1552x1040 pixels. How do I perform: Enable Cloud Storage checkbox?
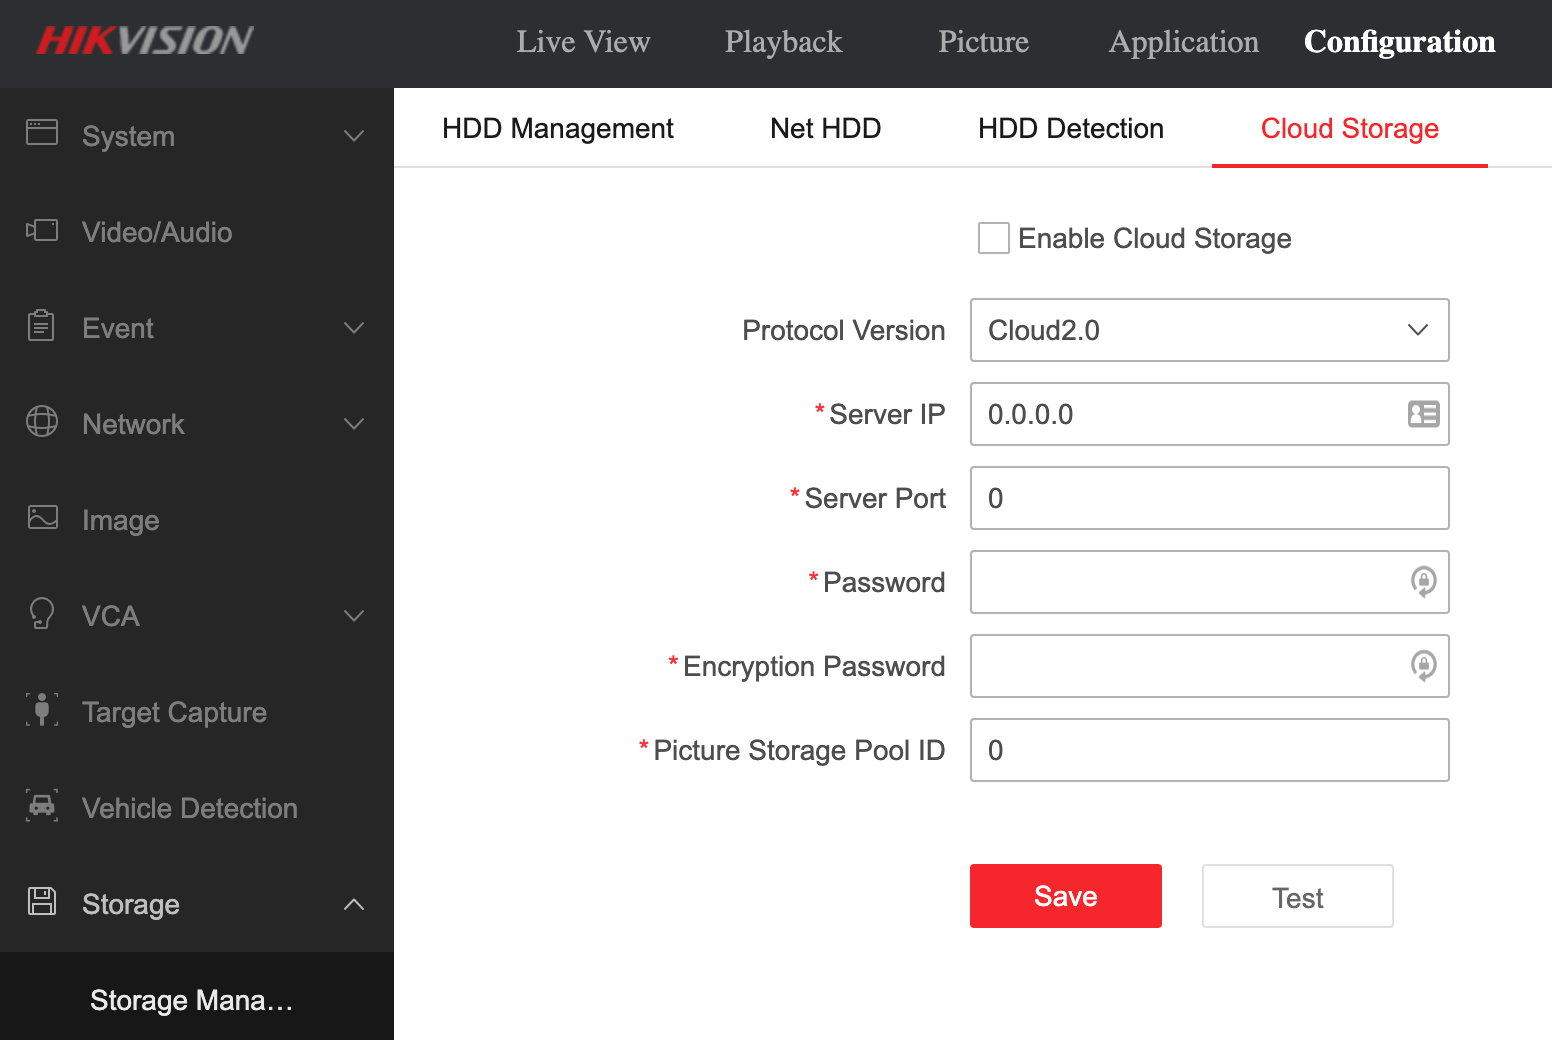click(993, 238)
